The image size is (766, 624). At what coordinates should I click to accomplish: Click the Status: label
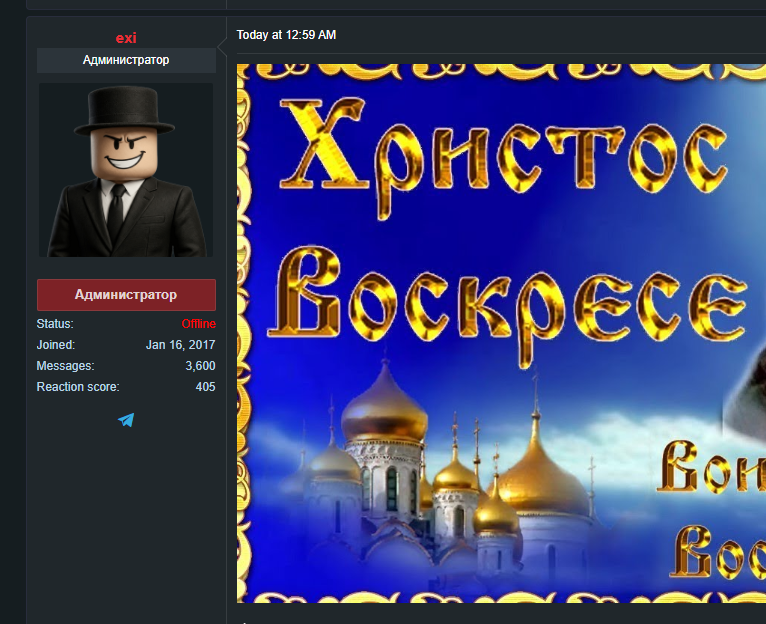pyautogui.click(x=55, y=323)
